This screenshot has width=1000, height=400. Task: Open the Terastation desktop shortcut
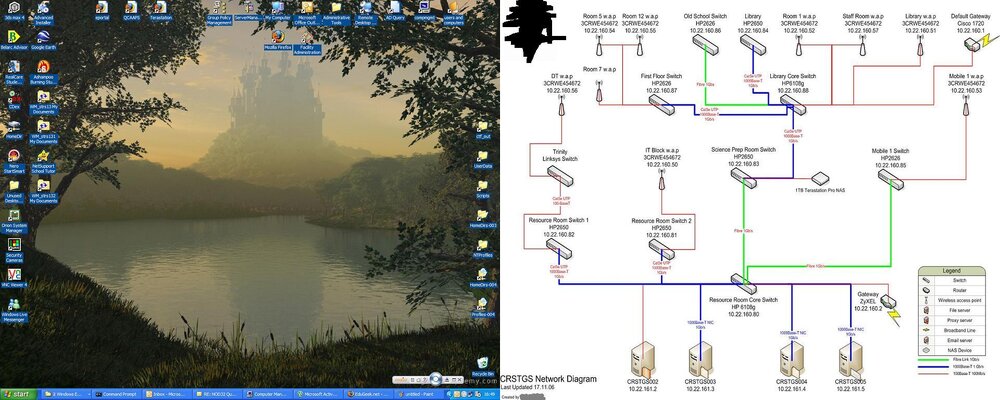pyautogui.click(x=161, y=11)
